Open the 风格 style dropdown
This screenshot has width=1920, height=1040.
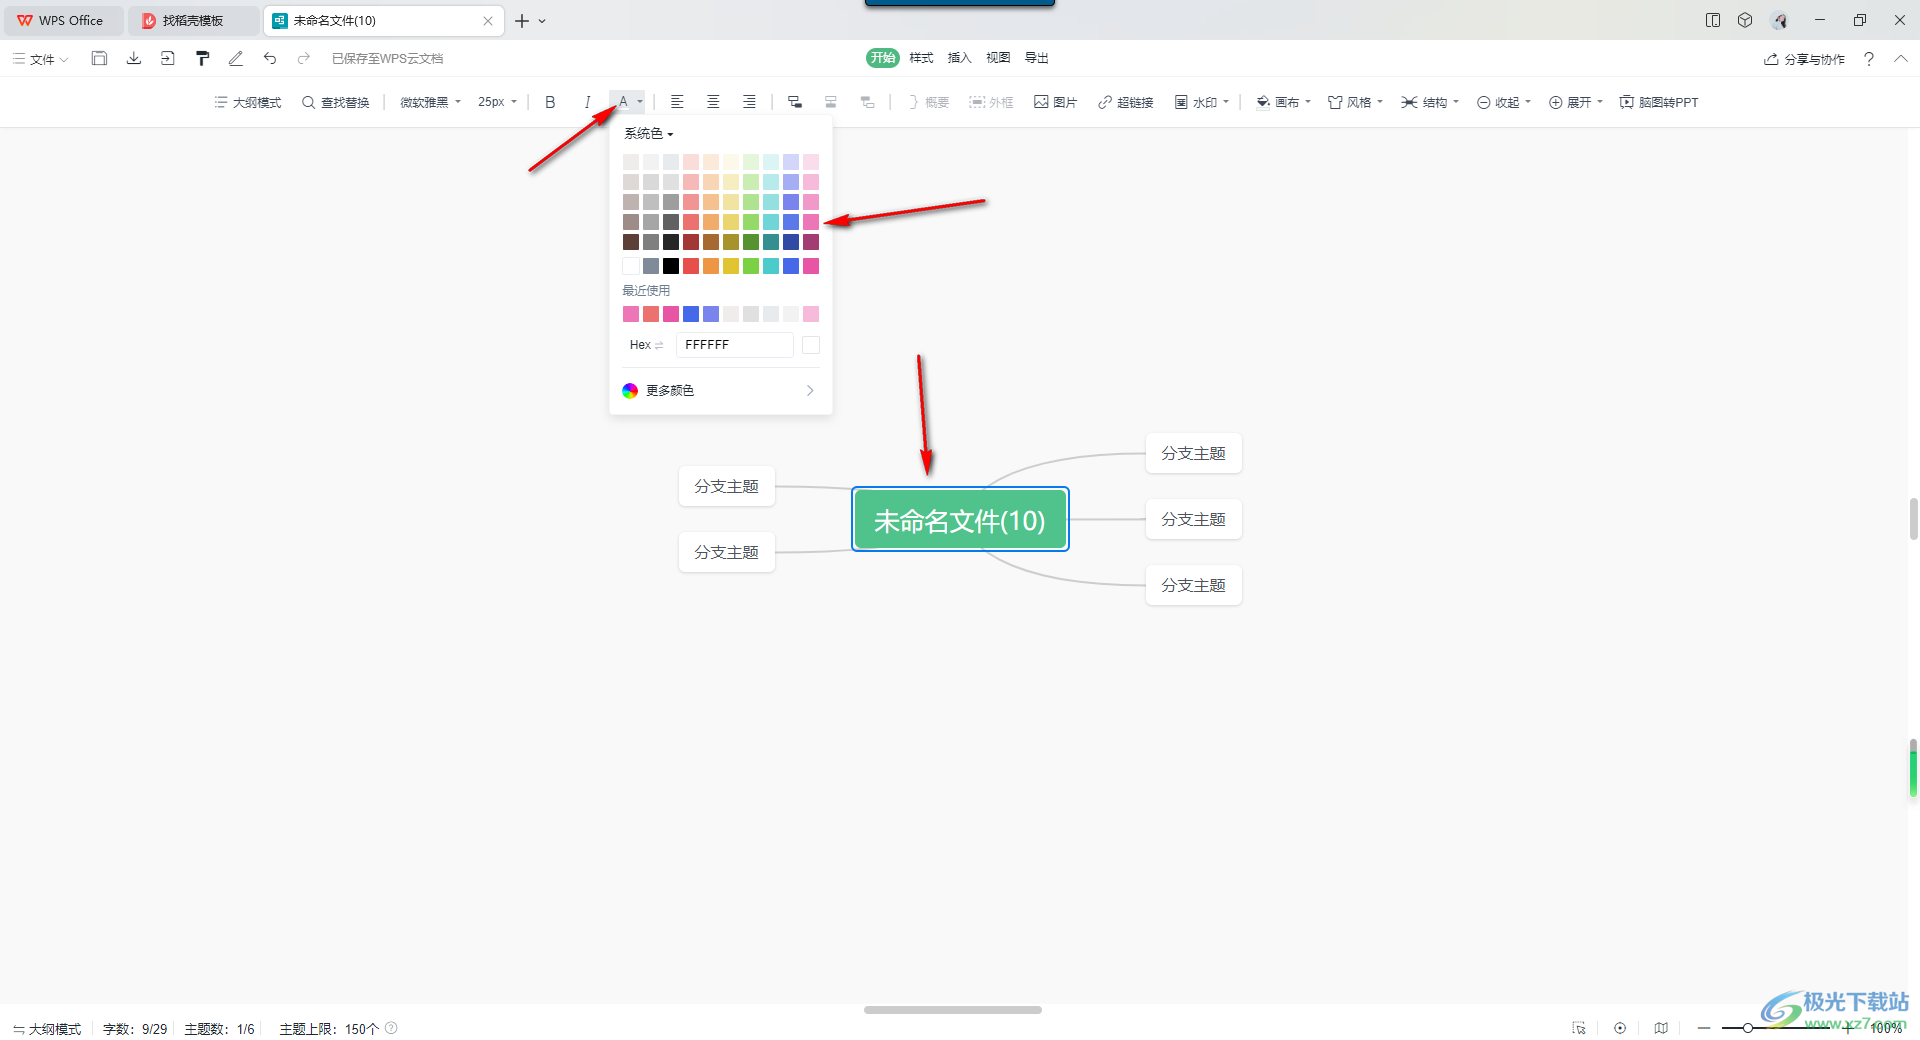pos(1355,102)
